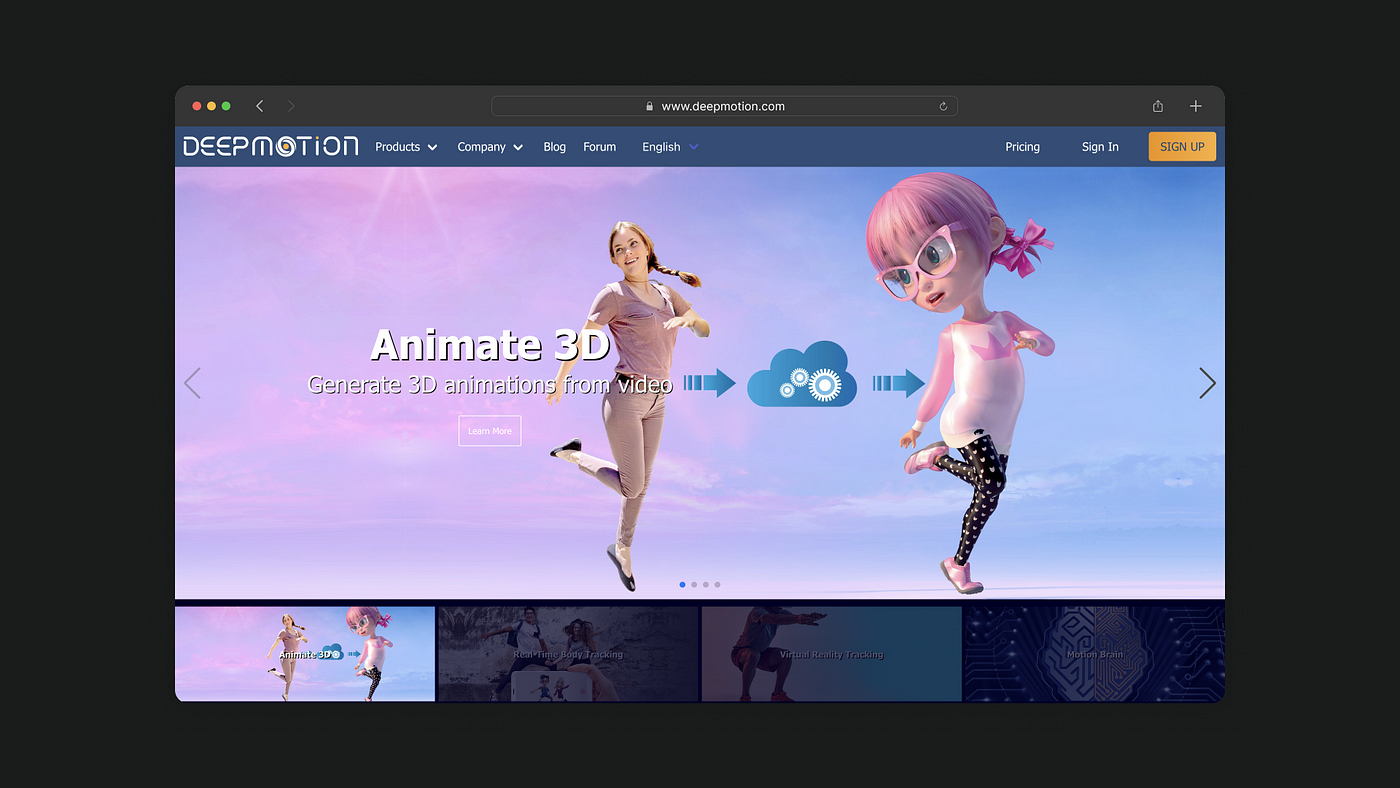Image resolution: width=1400 pixels, height=788 pixels.
Task: Click the browser forward arrow
Action: [x=291, y=105]
